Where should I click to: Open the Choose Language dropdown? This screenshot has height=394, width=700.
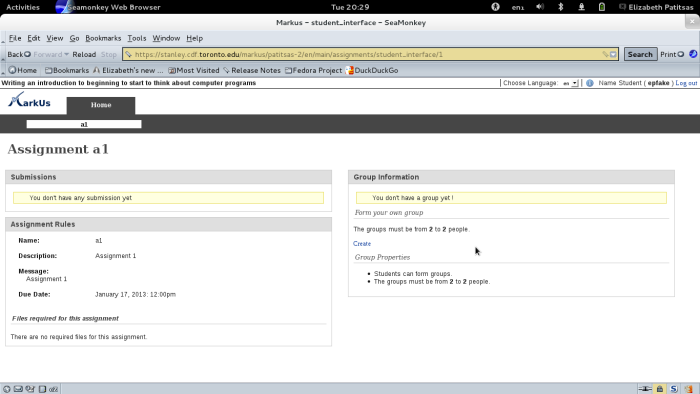point(570,83)
